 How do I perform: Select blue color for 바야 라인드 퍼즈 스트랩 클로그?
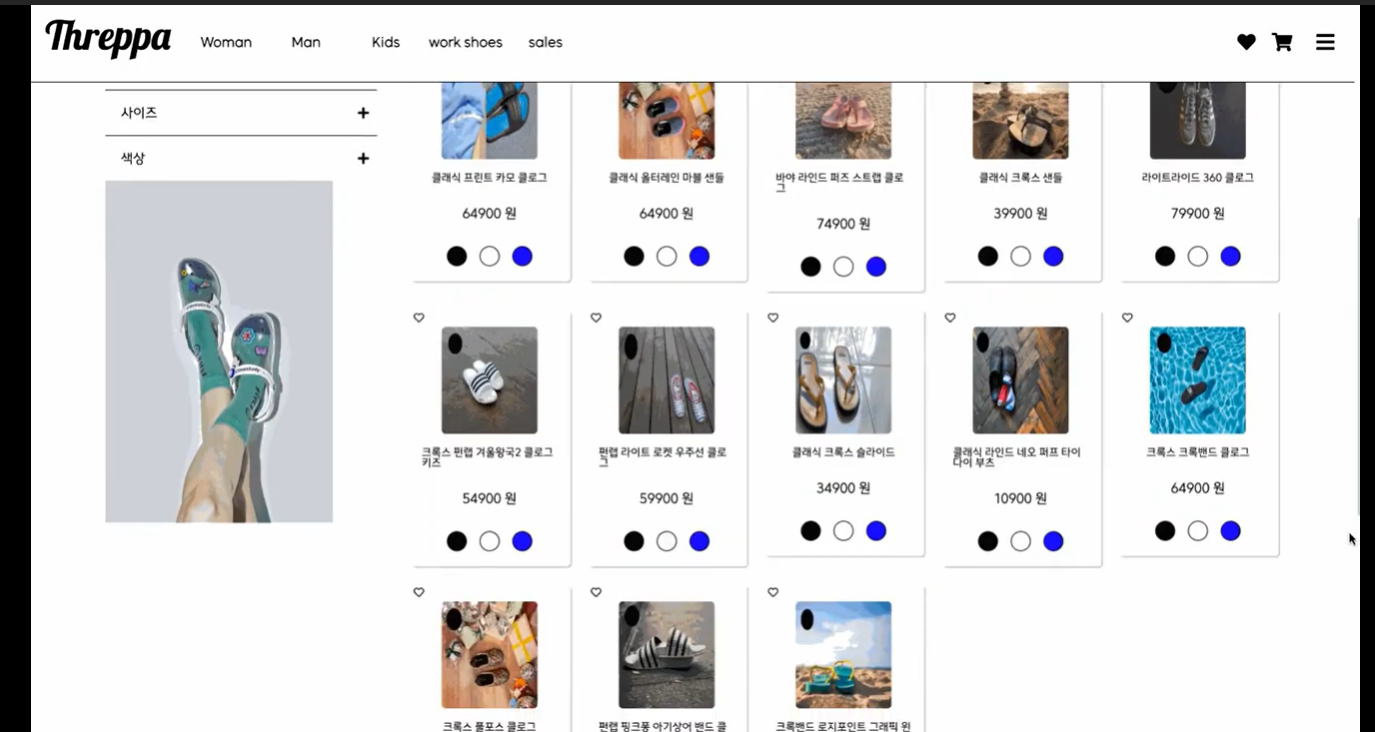click(876, 267)
